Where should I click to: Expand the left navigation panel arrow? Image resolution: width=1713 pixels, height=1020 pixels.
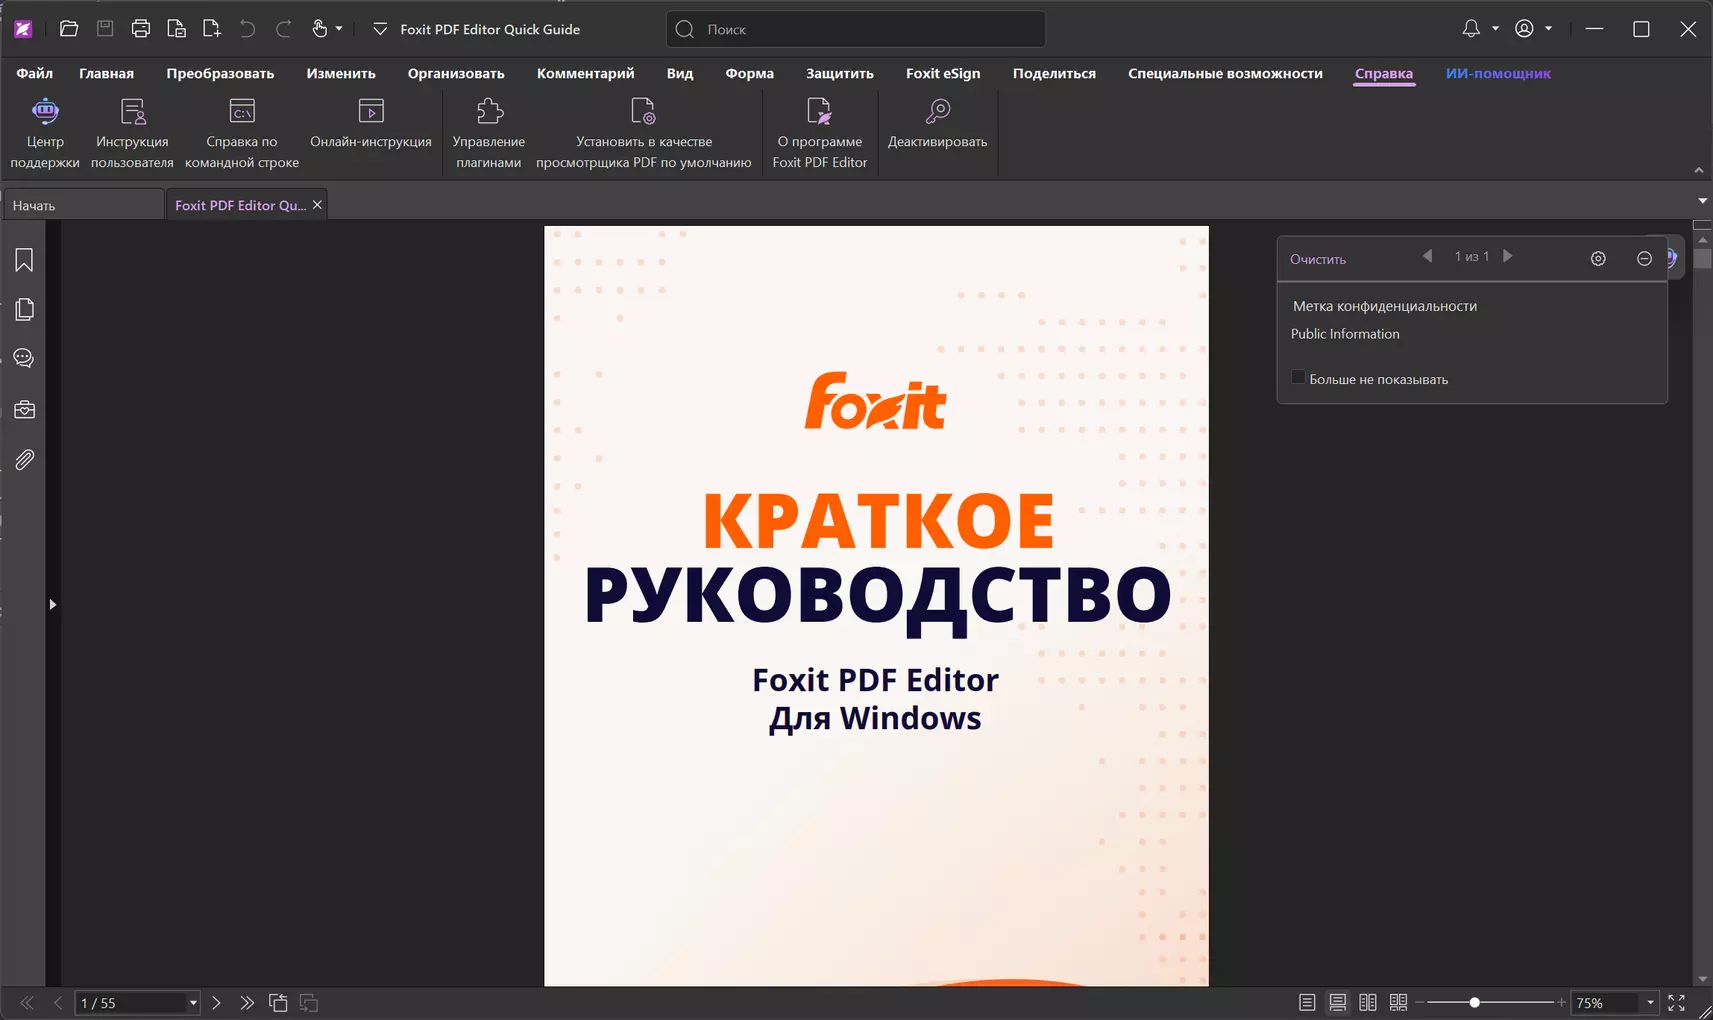tap(52, 604)
